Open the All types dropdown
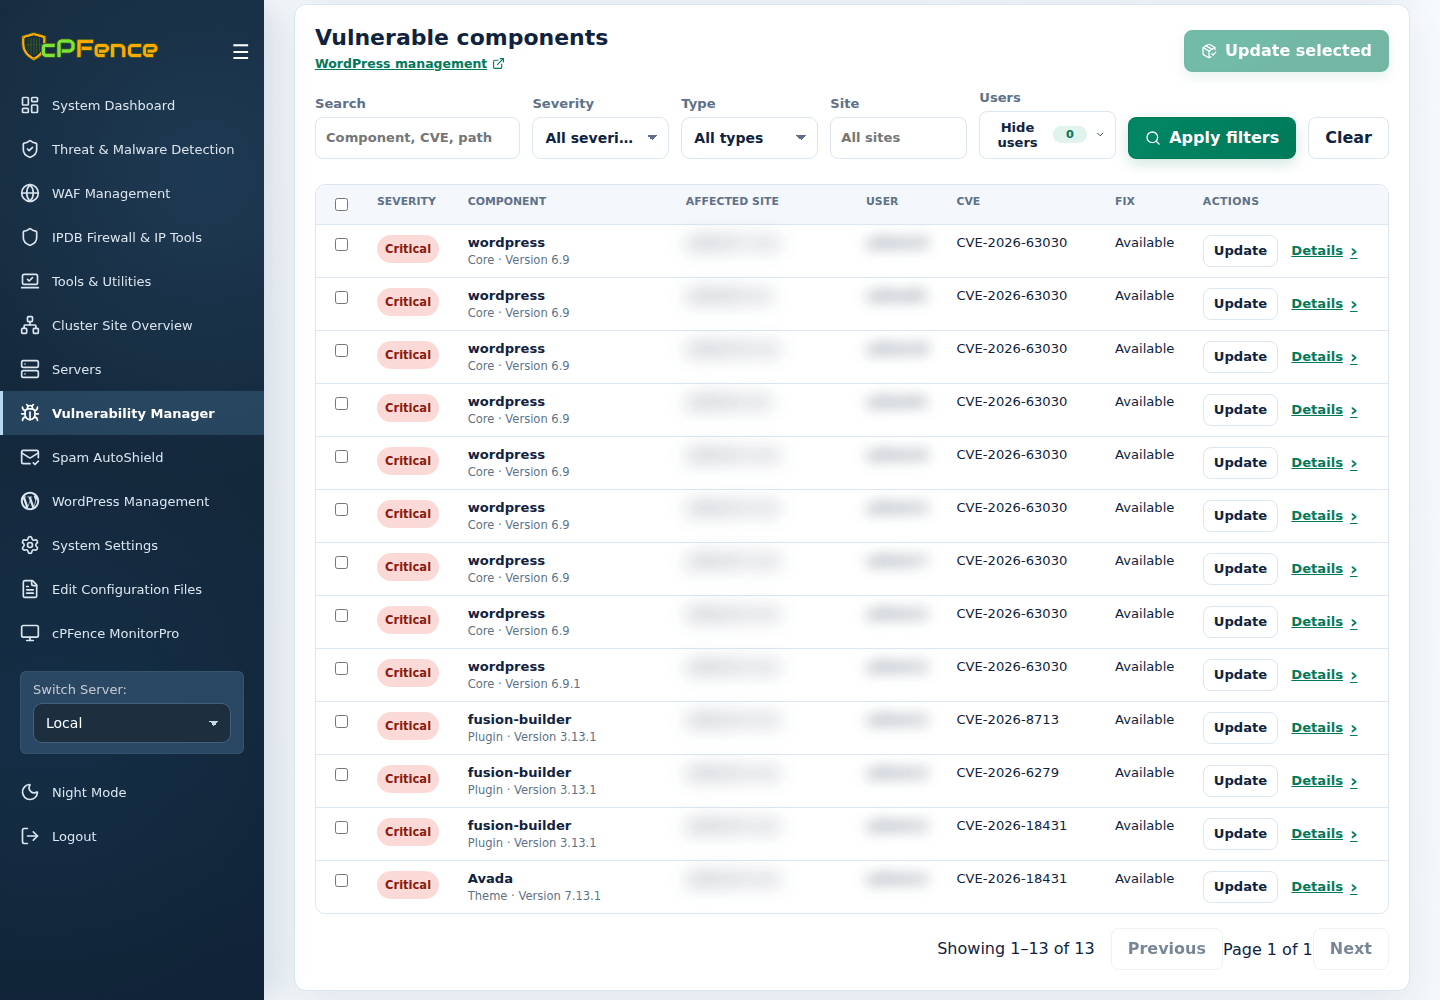The width and height of the screenshot is (1440, 1000). pyautogui.click(x=749, y=138)
